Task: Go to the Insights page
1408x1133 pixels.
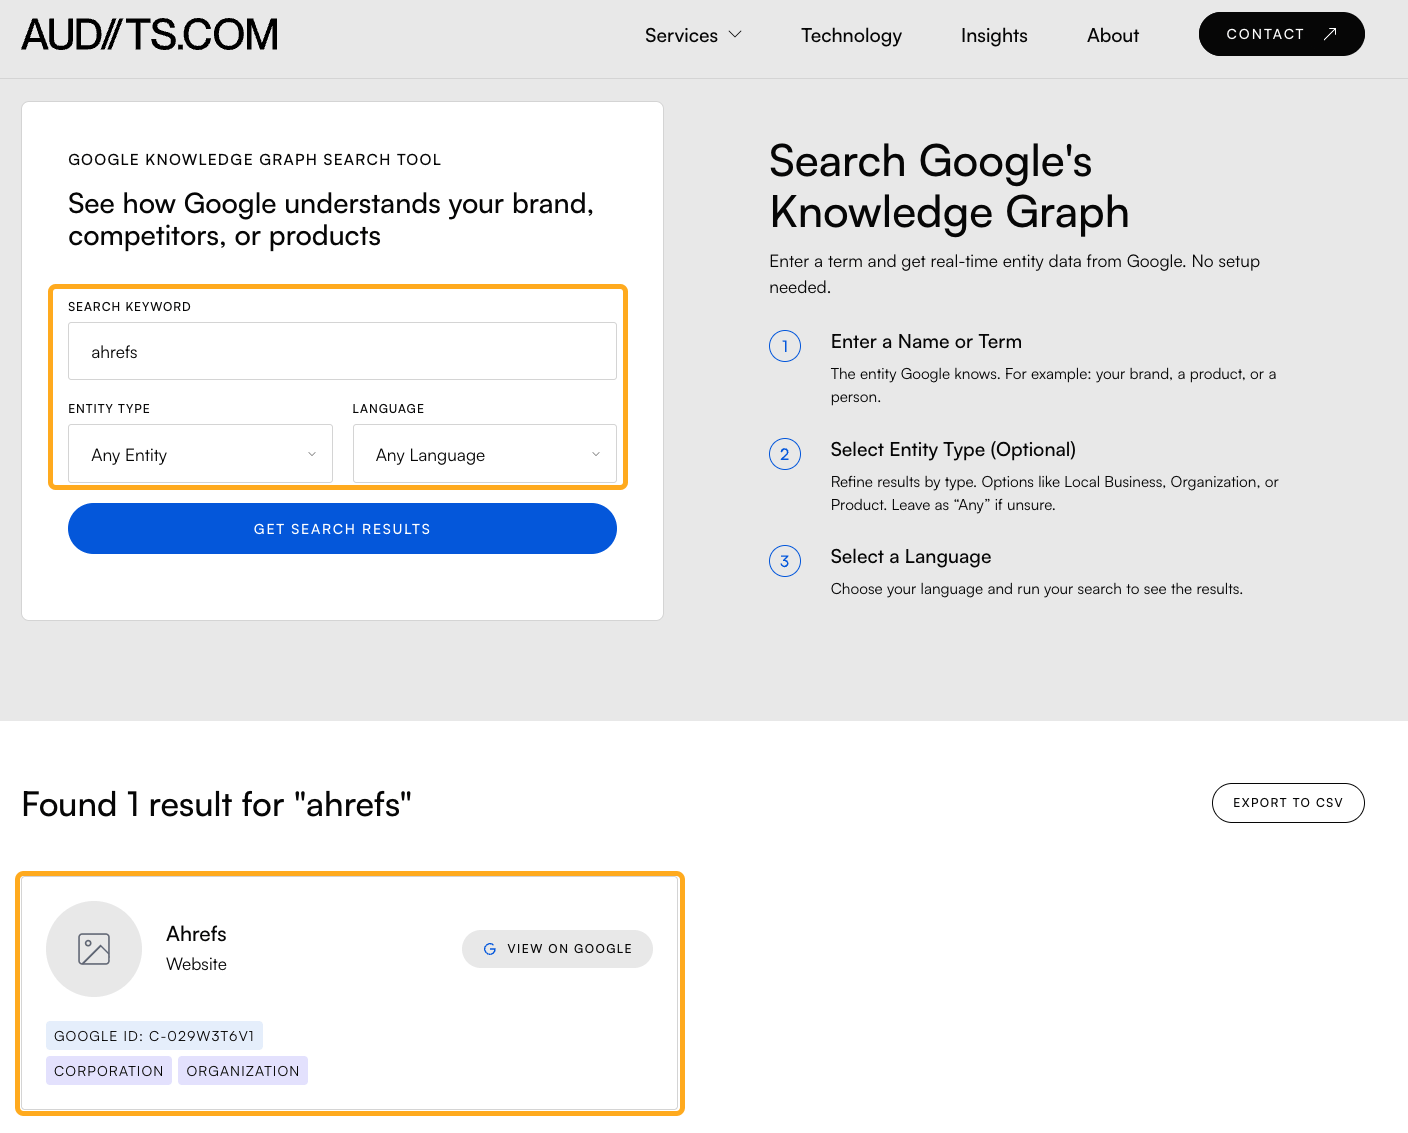Action: [994, 35]
